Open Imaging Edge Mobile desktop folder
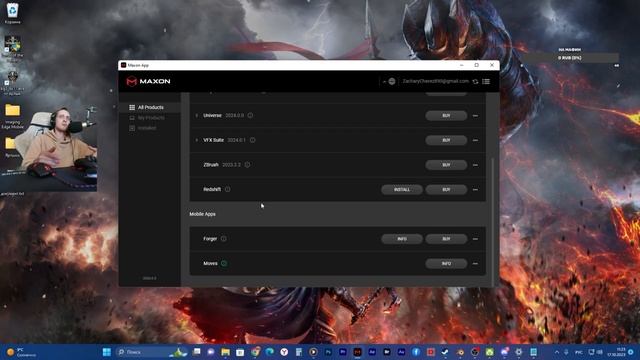The height and width of the screenshot is (360, 640). pyautogui.click(x=13, y=116)
